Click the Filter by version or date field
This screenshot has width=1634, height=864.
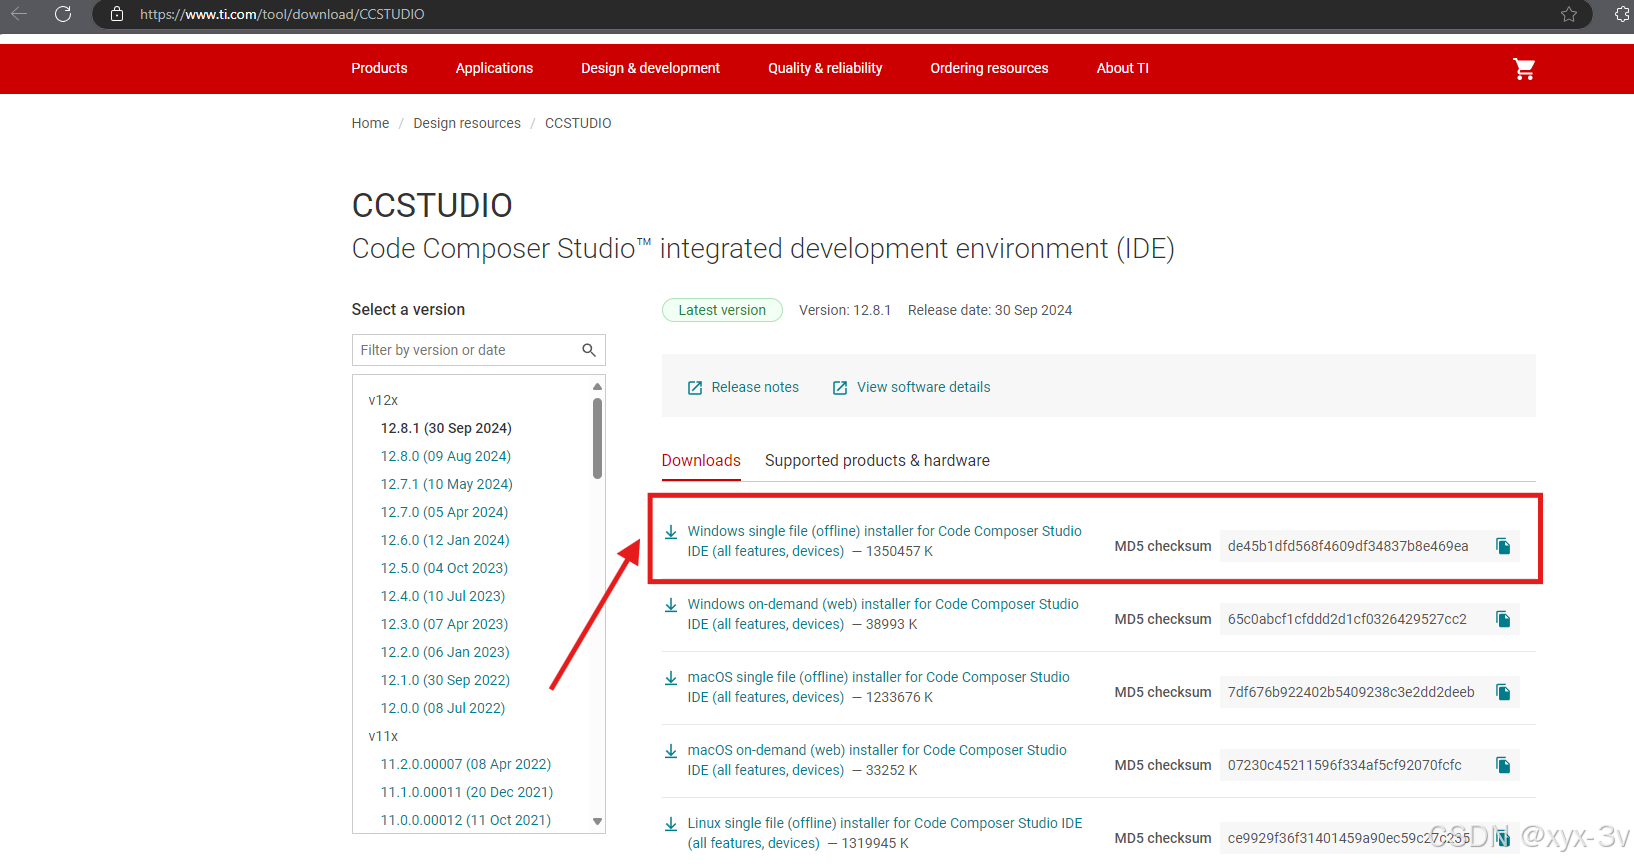pos(478,350)
